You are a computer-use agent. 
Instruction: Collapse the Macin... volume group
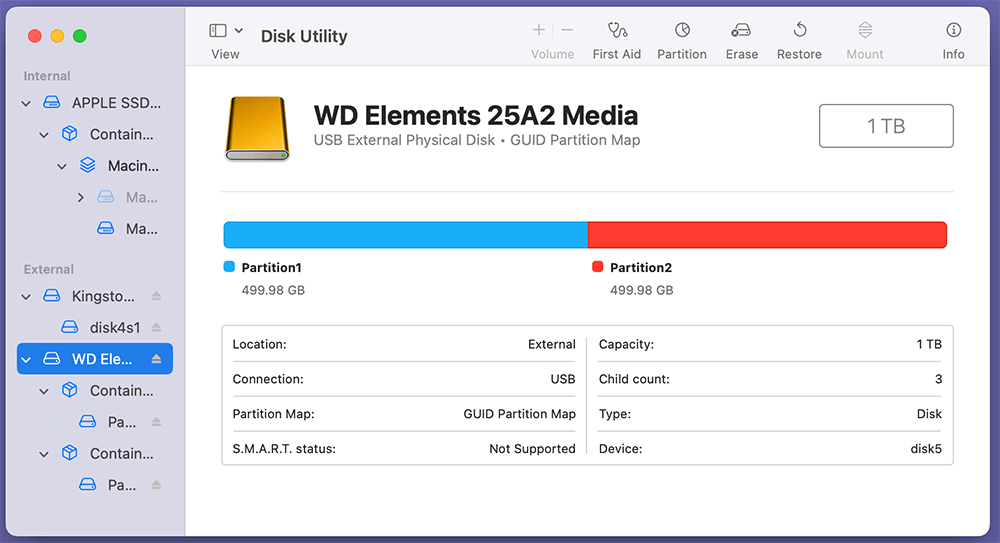point(62,167)
